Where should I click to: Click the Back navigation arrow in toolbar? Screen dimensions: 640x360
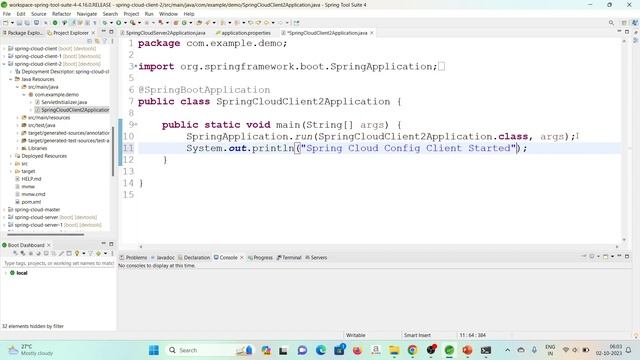267,23
